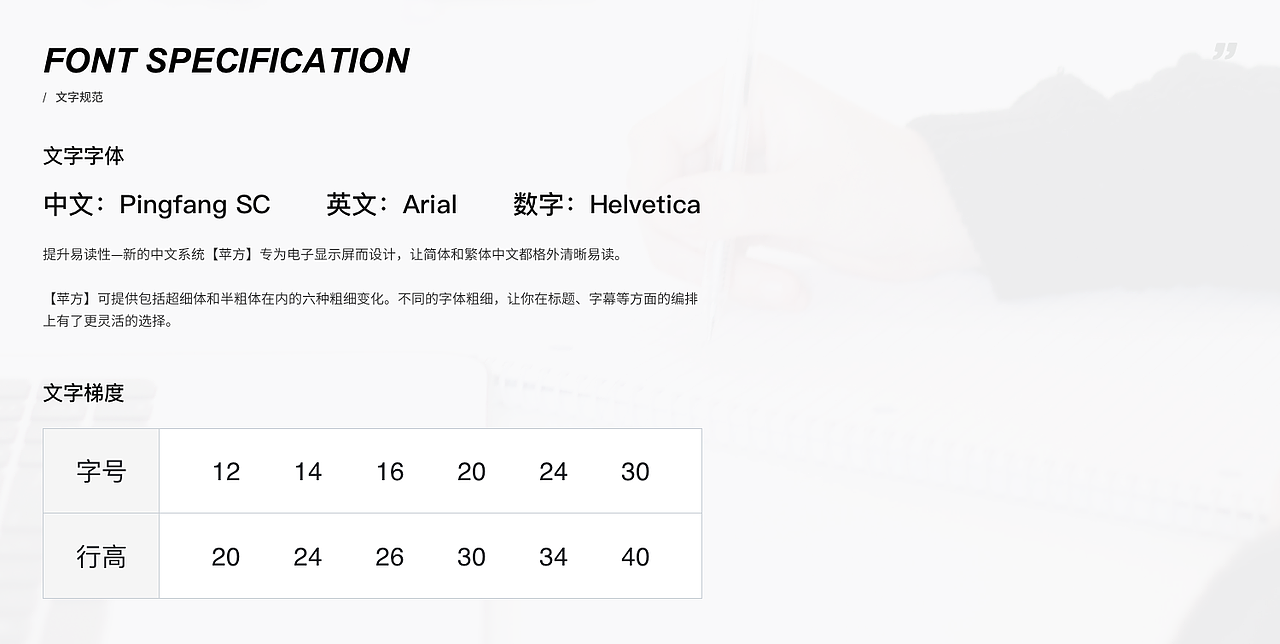Click line height 20 in 行高 row

226,557
